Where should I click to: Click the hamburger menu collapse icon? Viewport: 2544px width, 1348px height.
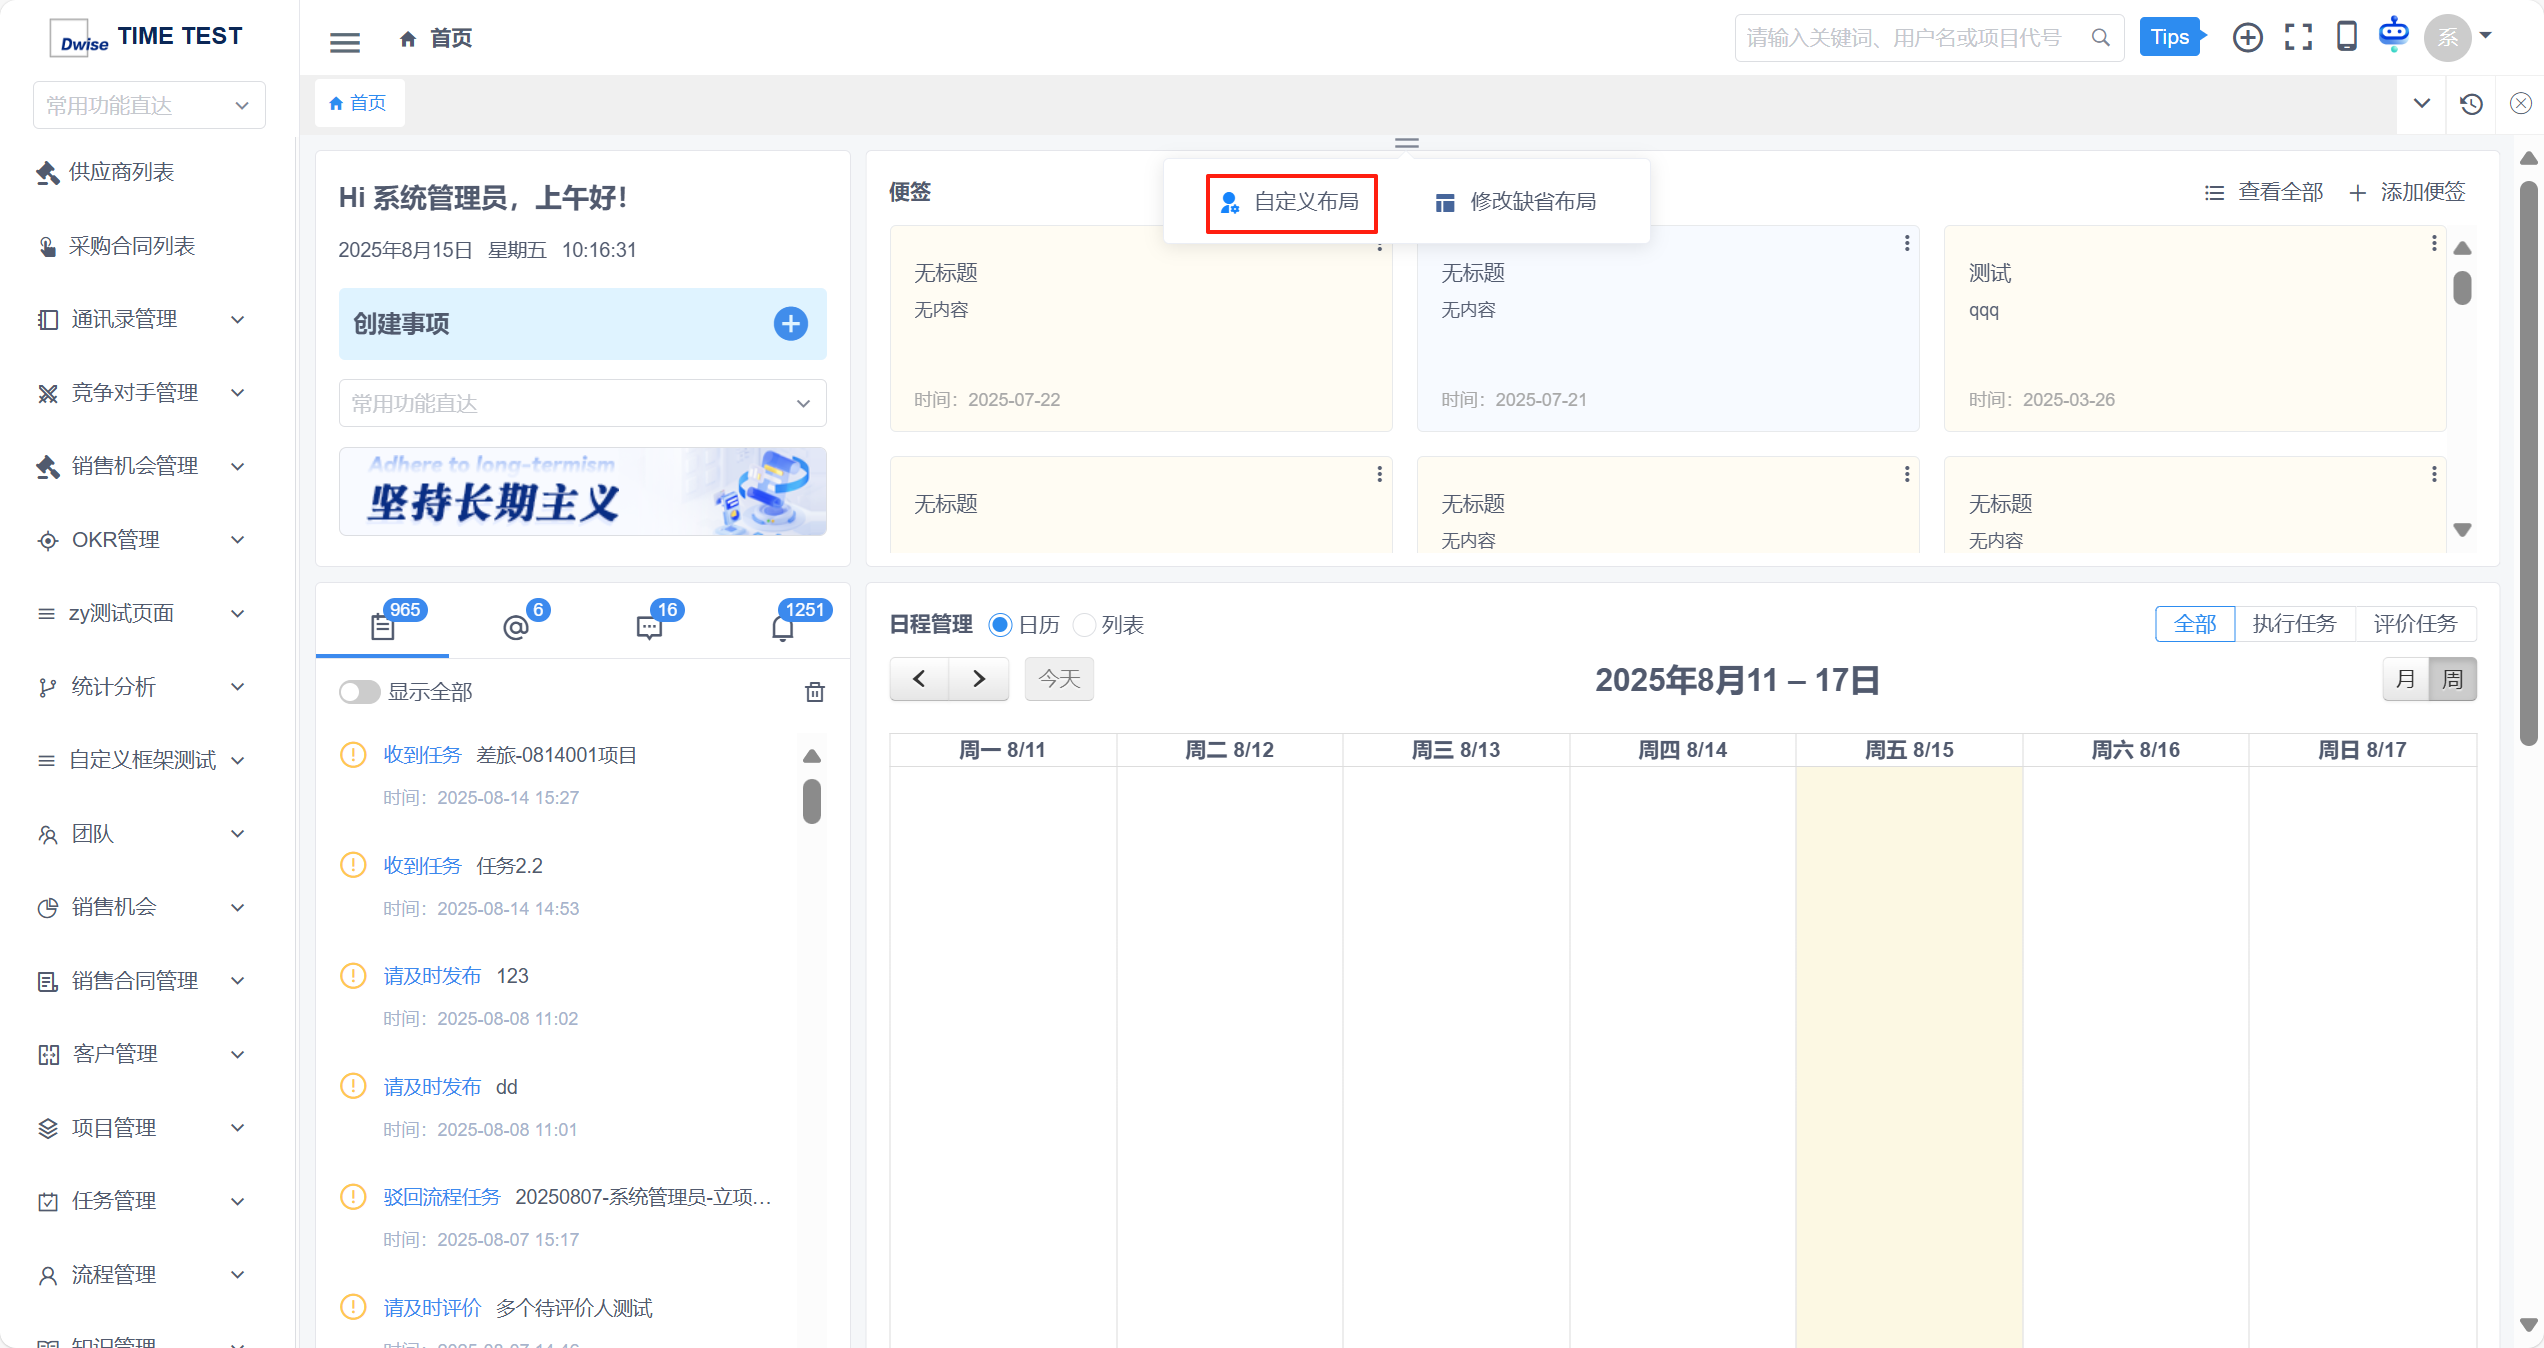pos(344,41)
